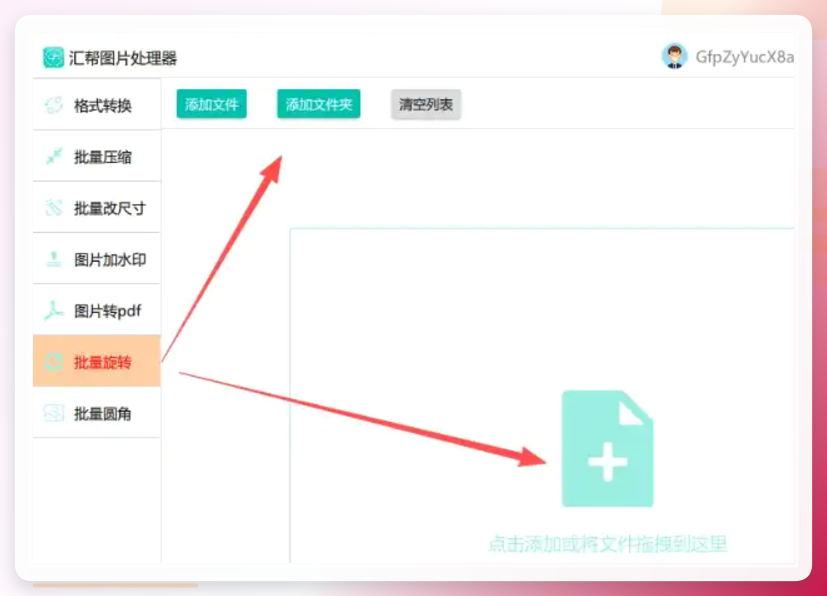The width and height of the screenshot is (827, 596).
Task: Go to the 图片加水印 section
Action: point(97,259)
